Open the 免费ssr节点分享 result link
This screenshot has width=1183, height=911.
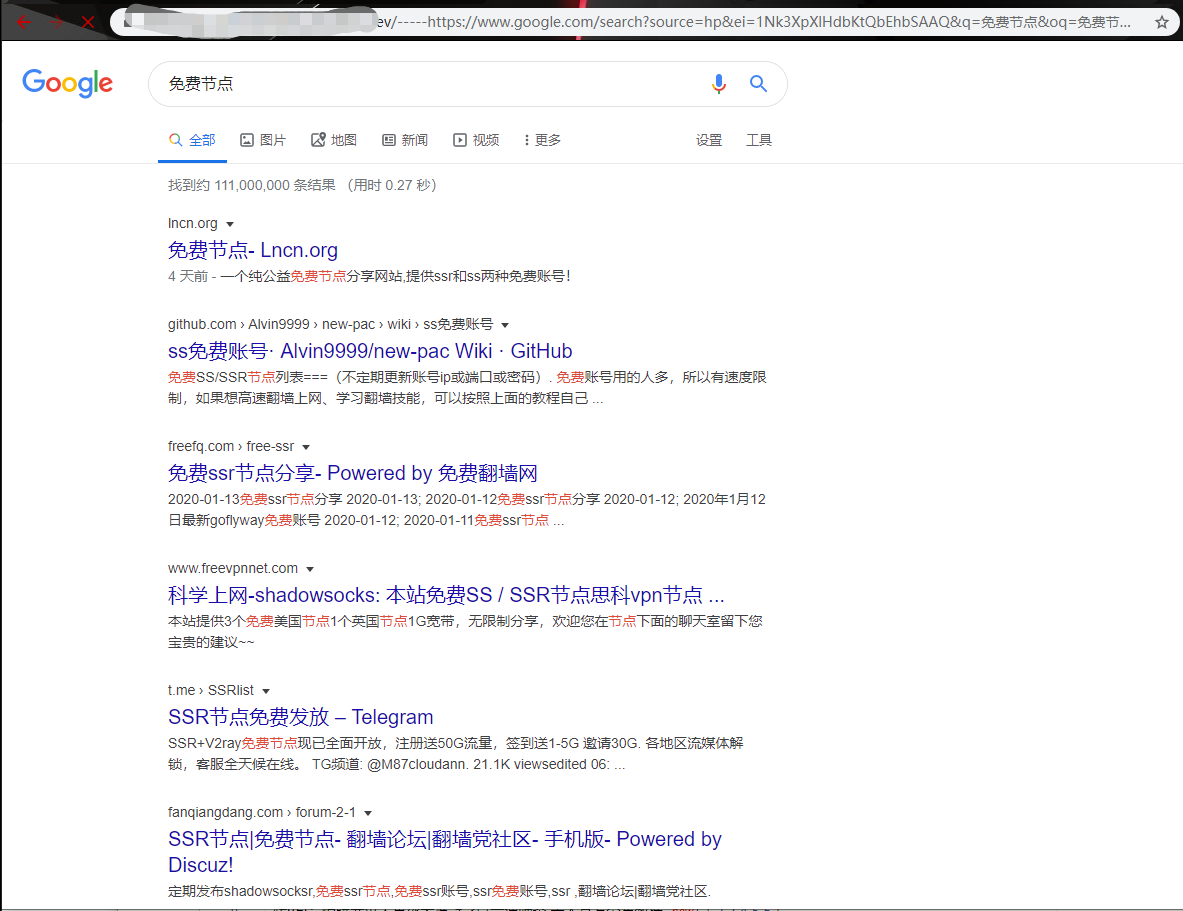(352, 473)
